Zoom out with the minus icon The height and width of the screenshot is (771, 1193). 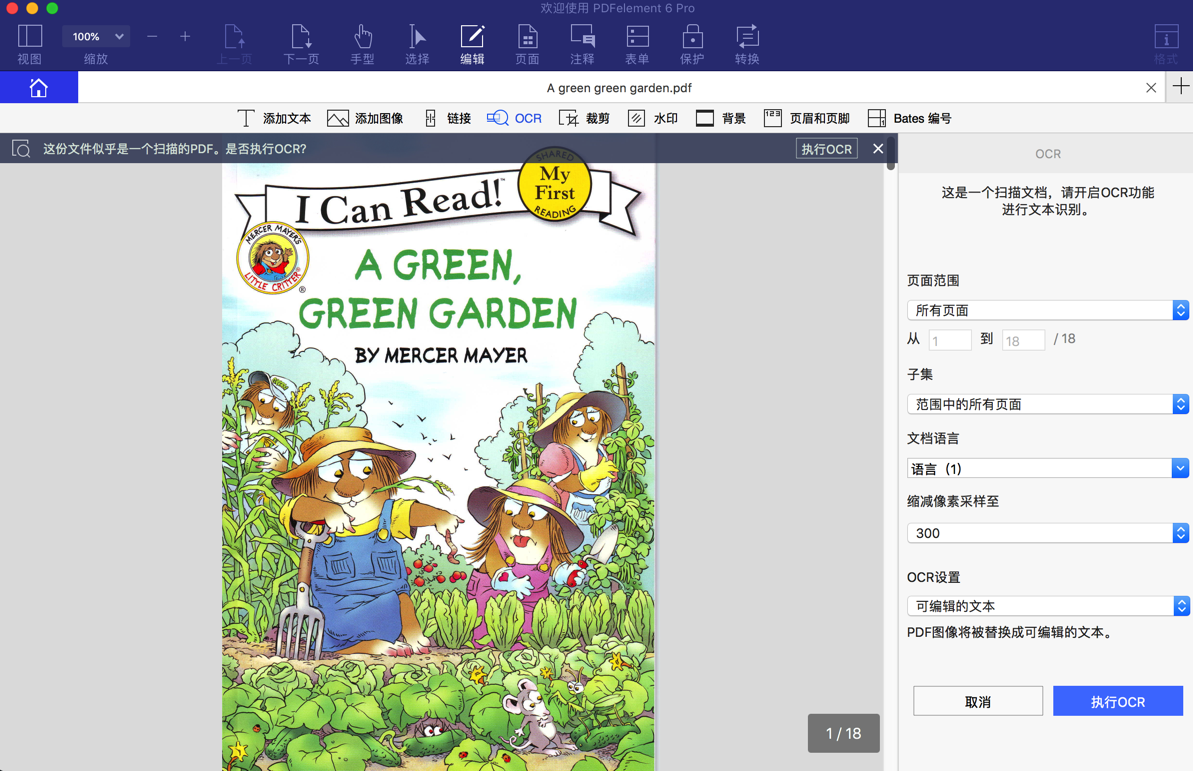(152, 37)
